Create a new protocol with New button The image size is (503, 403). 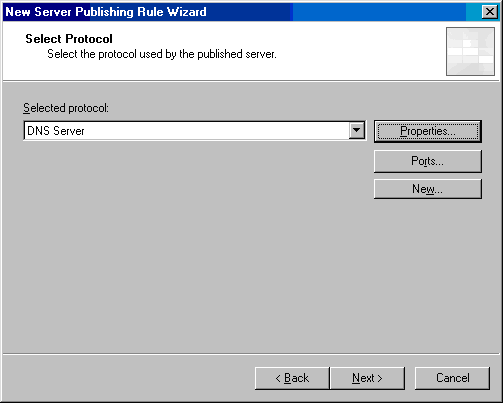428,189
